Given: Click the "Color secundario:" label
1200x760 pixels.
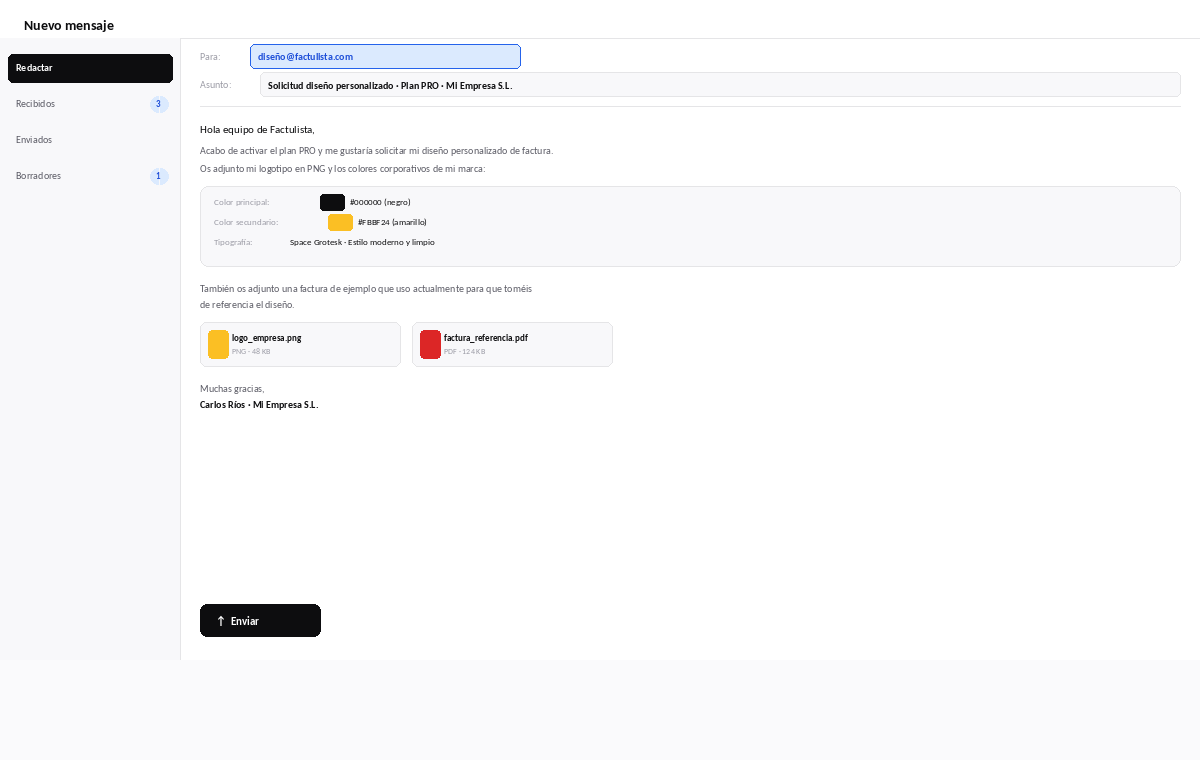Looking at the screenshot, I should coord(246,222).
